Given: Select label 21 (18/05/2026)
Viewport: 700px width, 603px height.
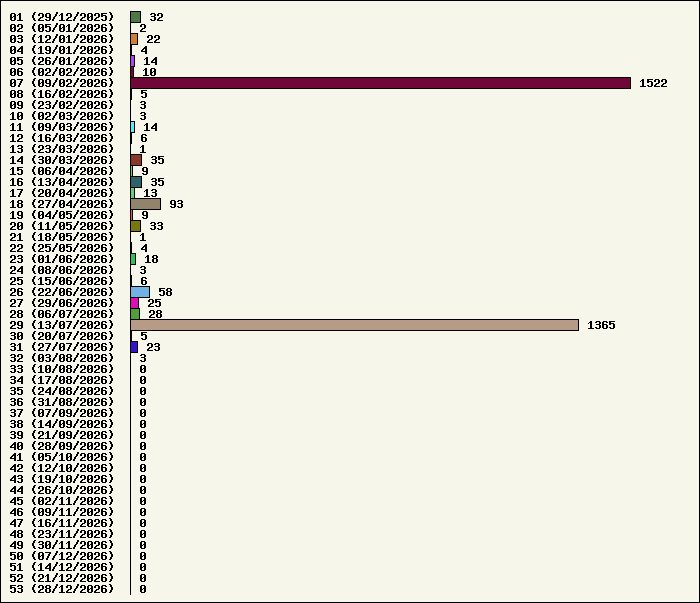Looking at the screenshot, I should tap(62, 237).
